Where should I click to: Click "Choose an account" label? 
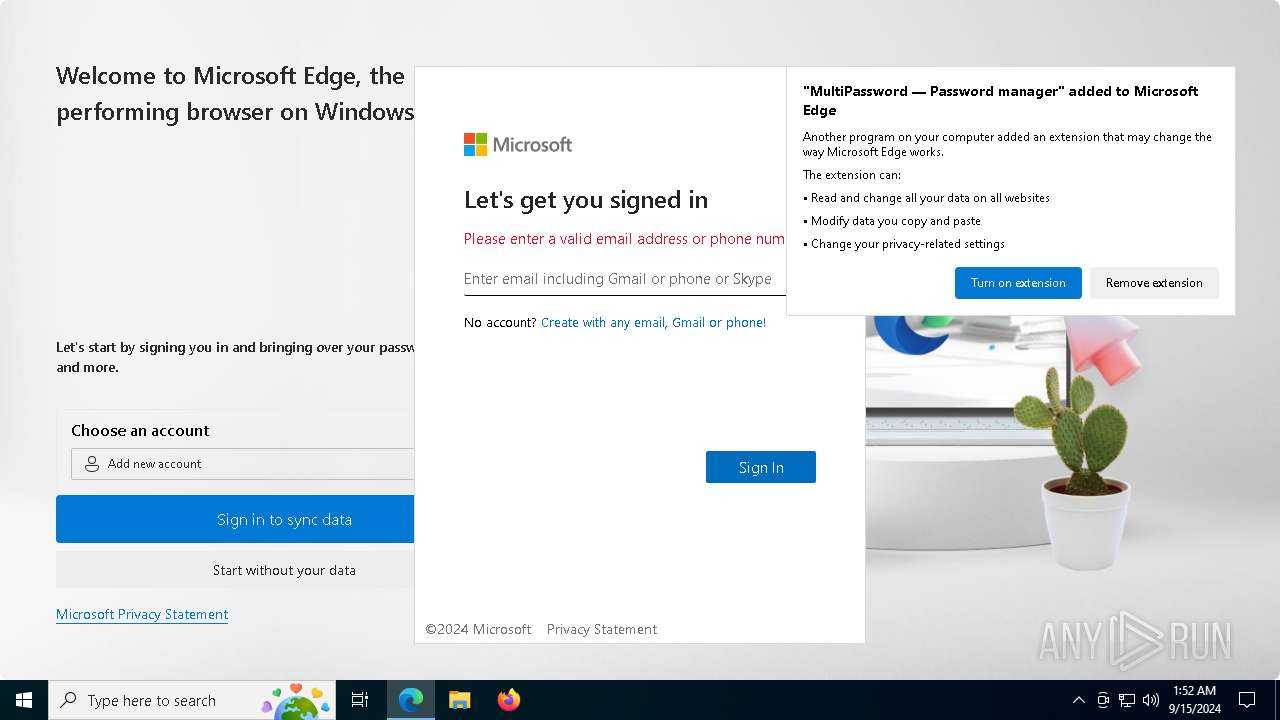[140, 430]
